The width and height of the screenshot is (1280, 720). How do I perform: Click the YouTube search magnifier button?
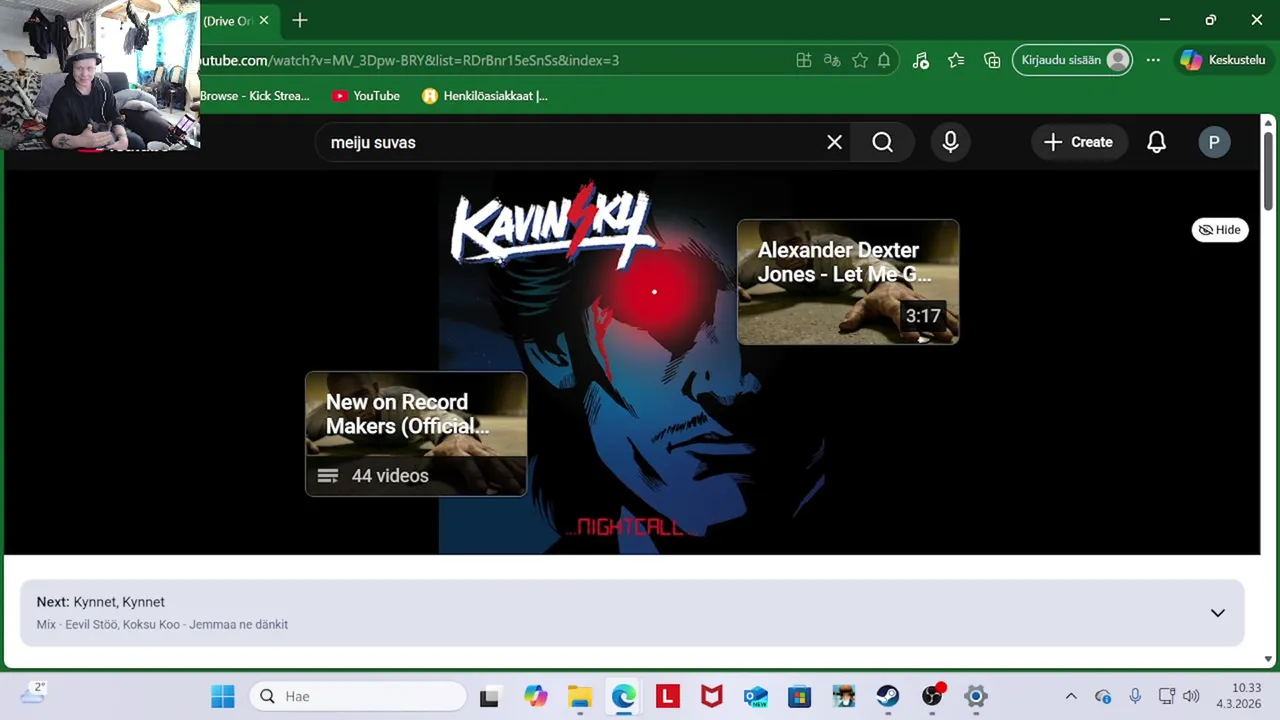[x=882, y=142]
